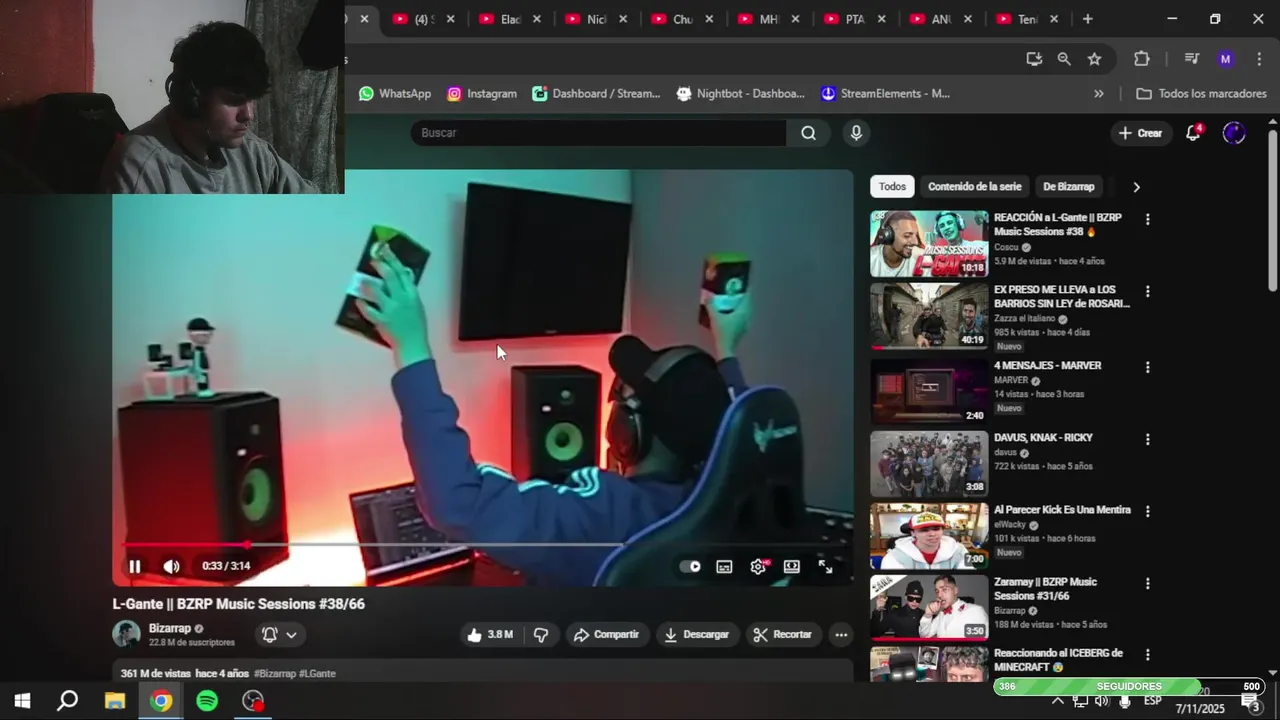This screenshot has height=720, width=1280.
Task: Toggle subtitles in the video player
Action: tap(724, 566)
